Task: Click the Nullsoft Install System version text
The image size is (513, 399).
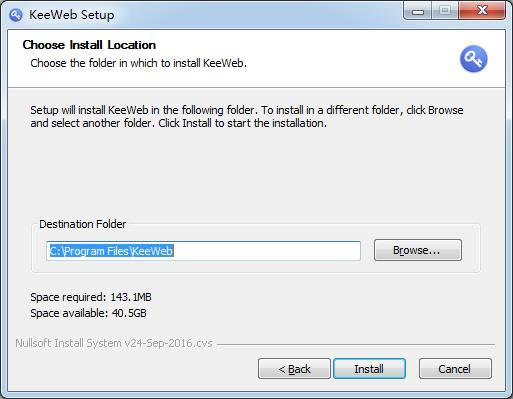Action: (x=114, y=343)
